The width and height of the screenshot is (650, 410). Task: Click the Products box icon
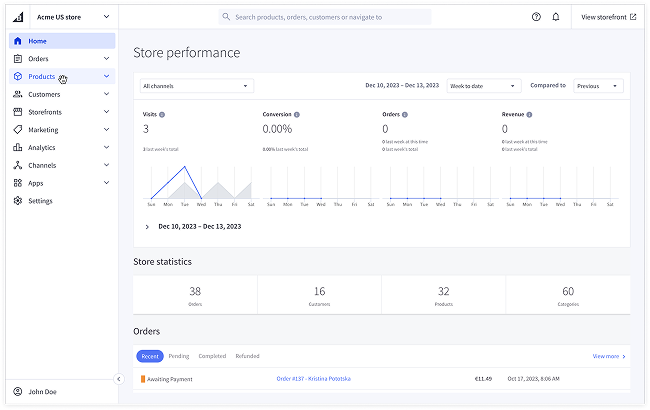click(17, 76)
